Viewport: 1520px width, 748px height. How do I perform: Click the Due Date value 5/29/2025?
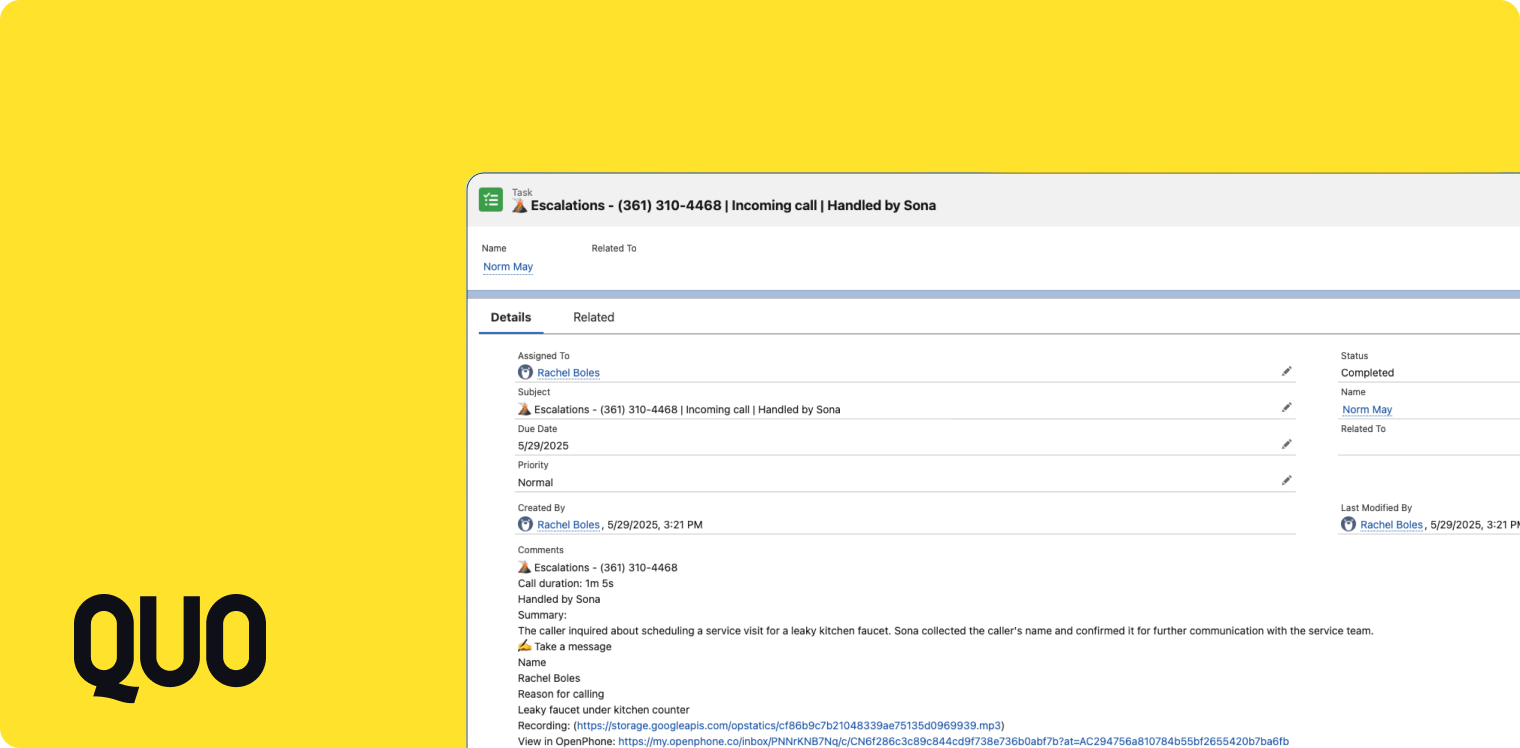coord(543,445)
